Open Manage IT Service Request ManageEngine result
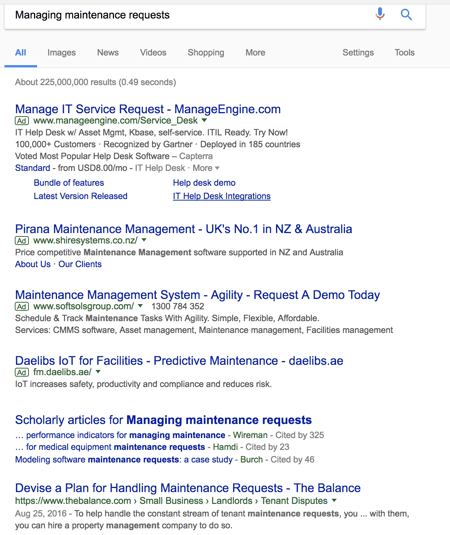The height and width of the screenshot is (535, 450). point(148,109)
